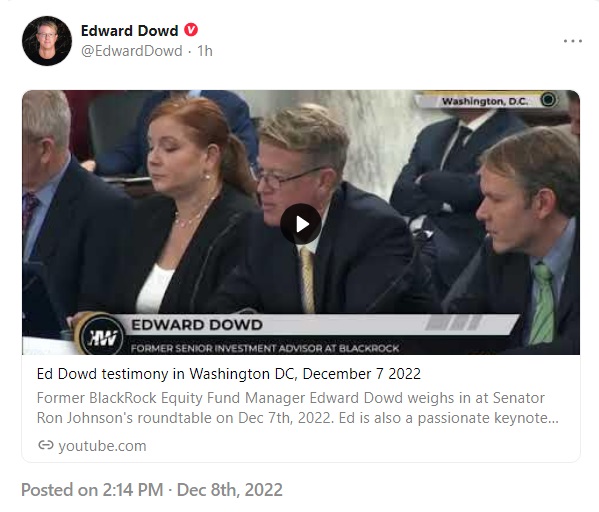The height and width of the screenshot is (512, 599).
Task: Play the Ed Dowd testimony video
Action: (x=301, y=224)
